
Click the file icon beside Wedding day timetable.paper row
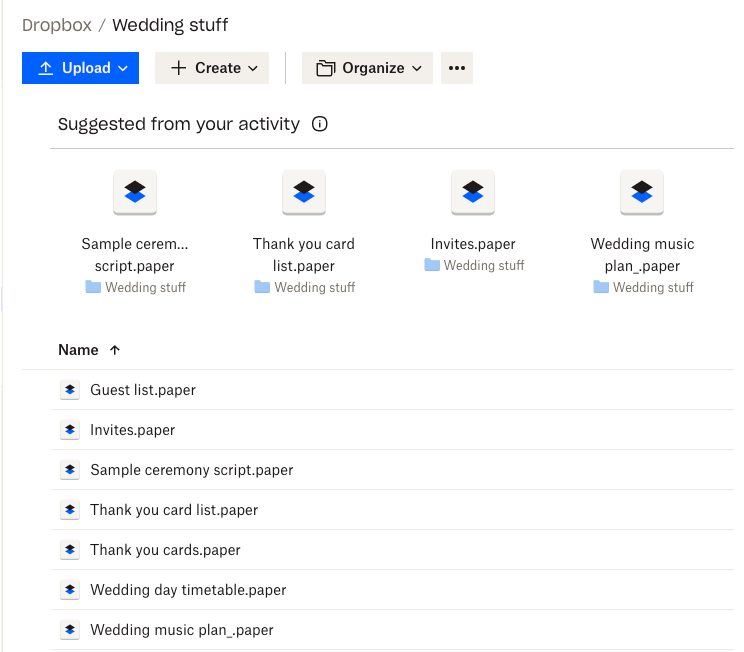(x=70, y=590)
